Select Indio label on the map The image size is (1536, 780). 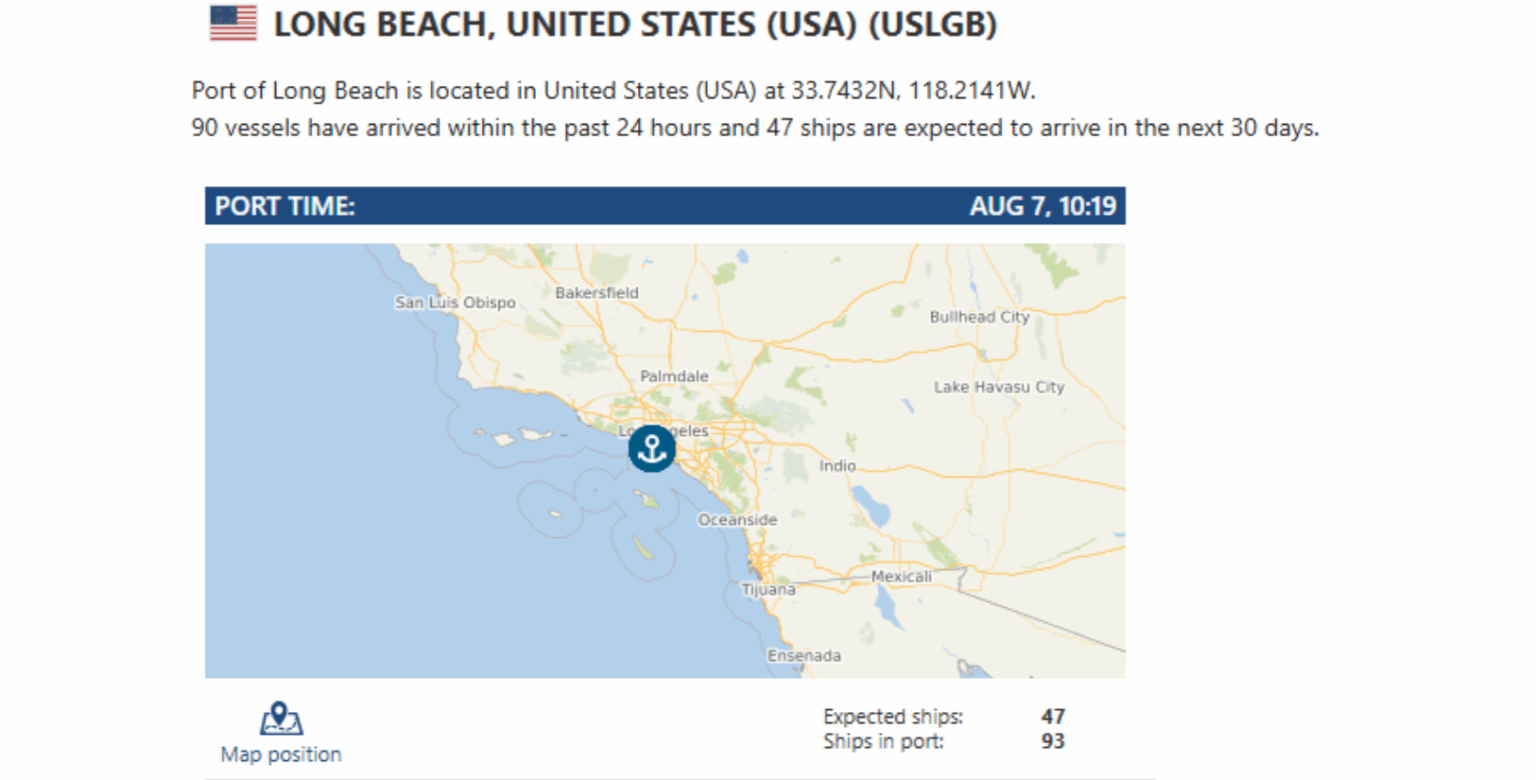pyautogui.click(x=837, y=466)
